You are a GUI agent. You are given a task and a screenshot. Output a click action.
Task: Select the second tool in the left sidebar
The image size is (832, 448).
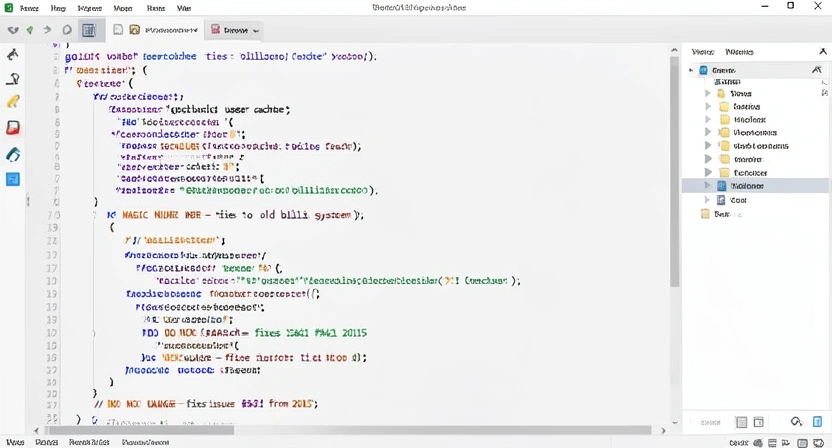click(13, 79)
